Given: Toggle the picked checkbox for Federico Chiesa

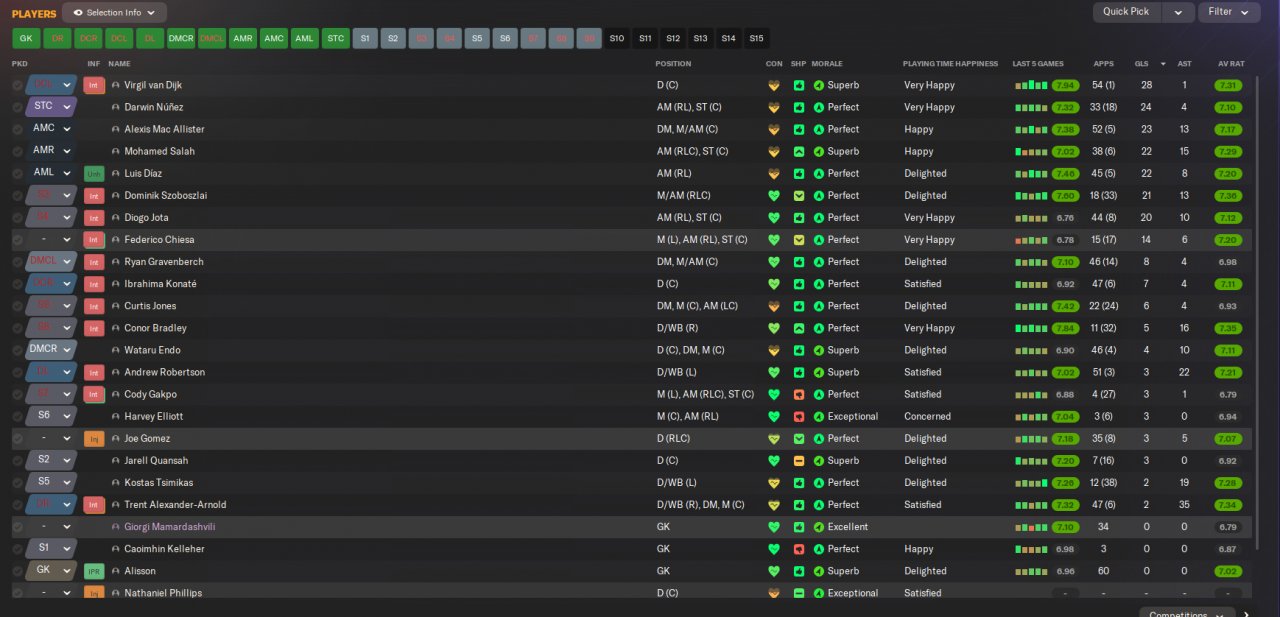Looking at the screenshot, I should click(17, 240).
